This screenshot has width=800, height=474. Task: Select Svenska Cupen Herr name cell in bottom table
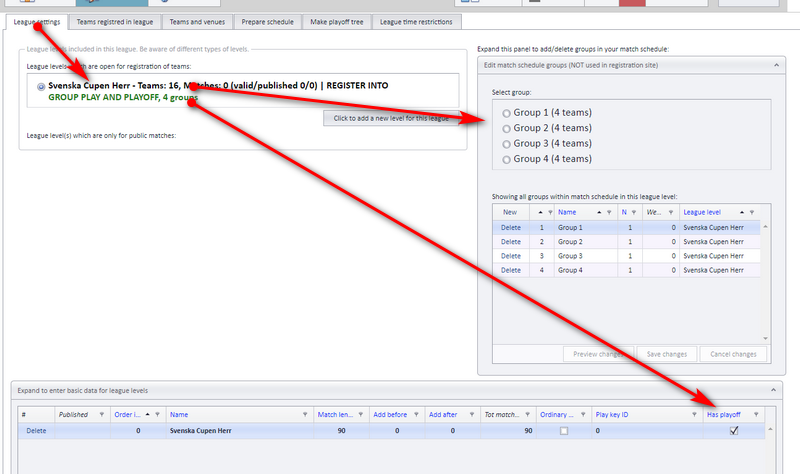click(239, 431)
